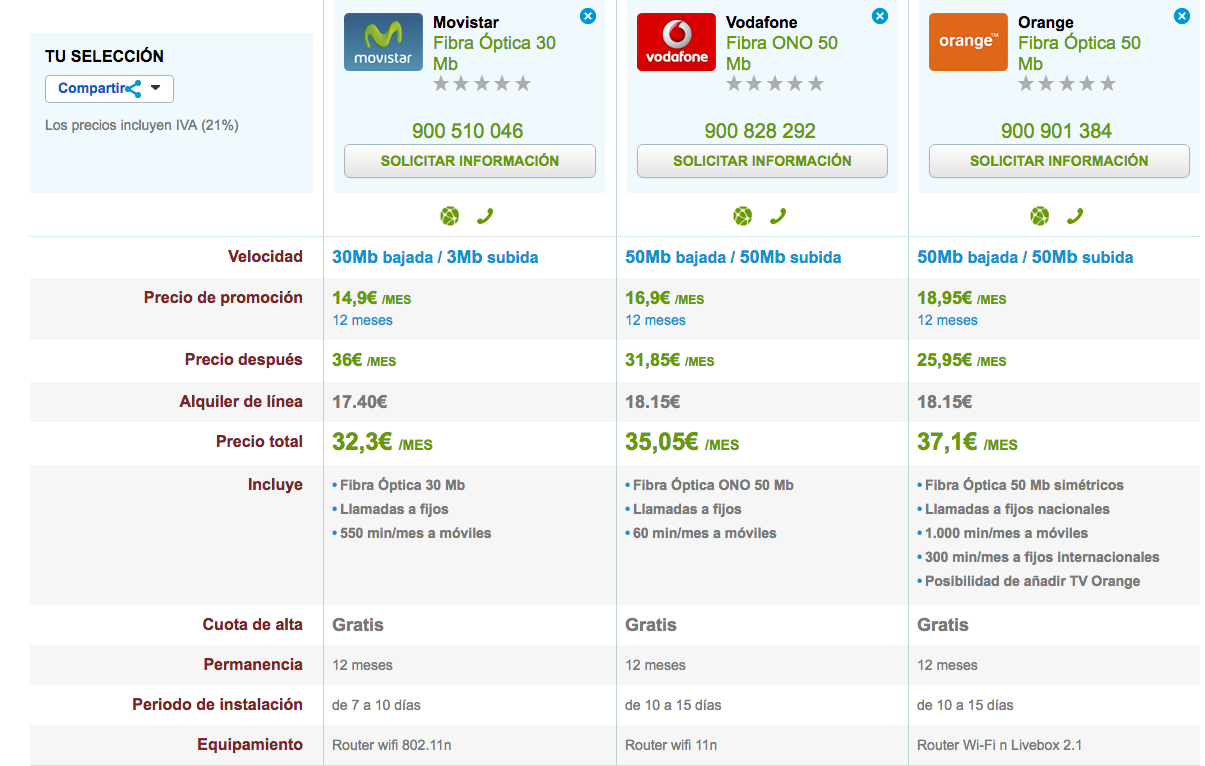Rate Orange using its star rating

(x=1067, y=84)
